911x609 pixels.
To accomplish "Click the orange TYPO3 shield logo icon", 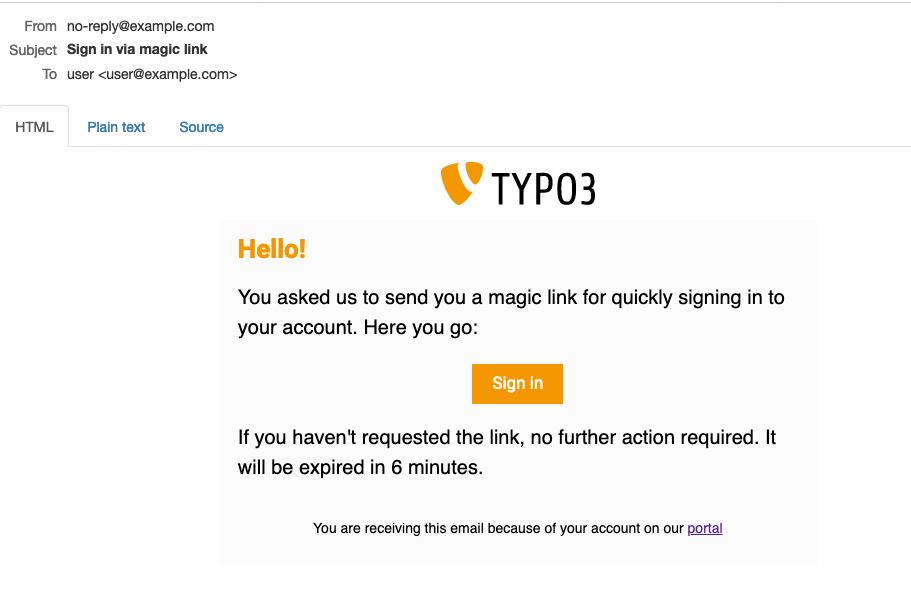I will click(462, 183).
